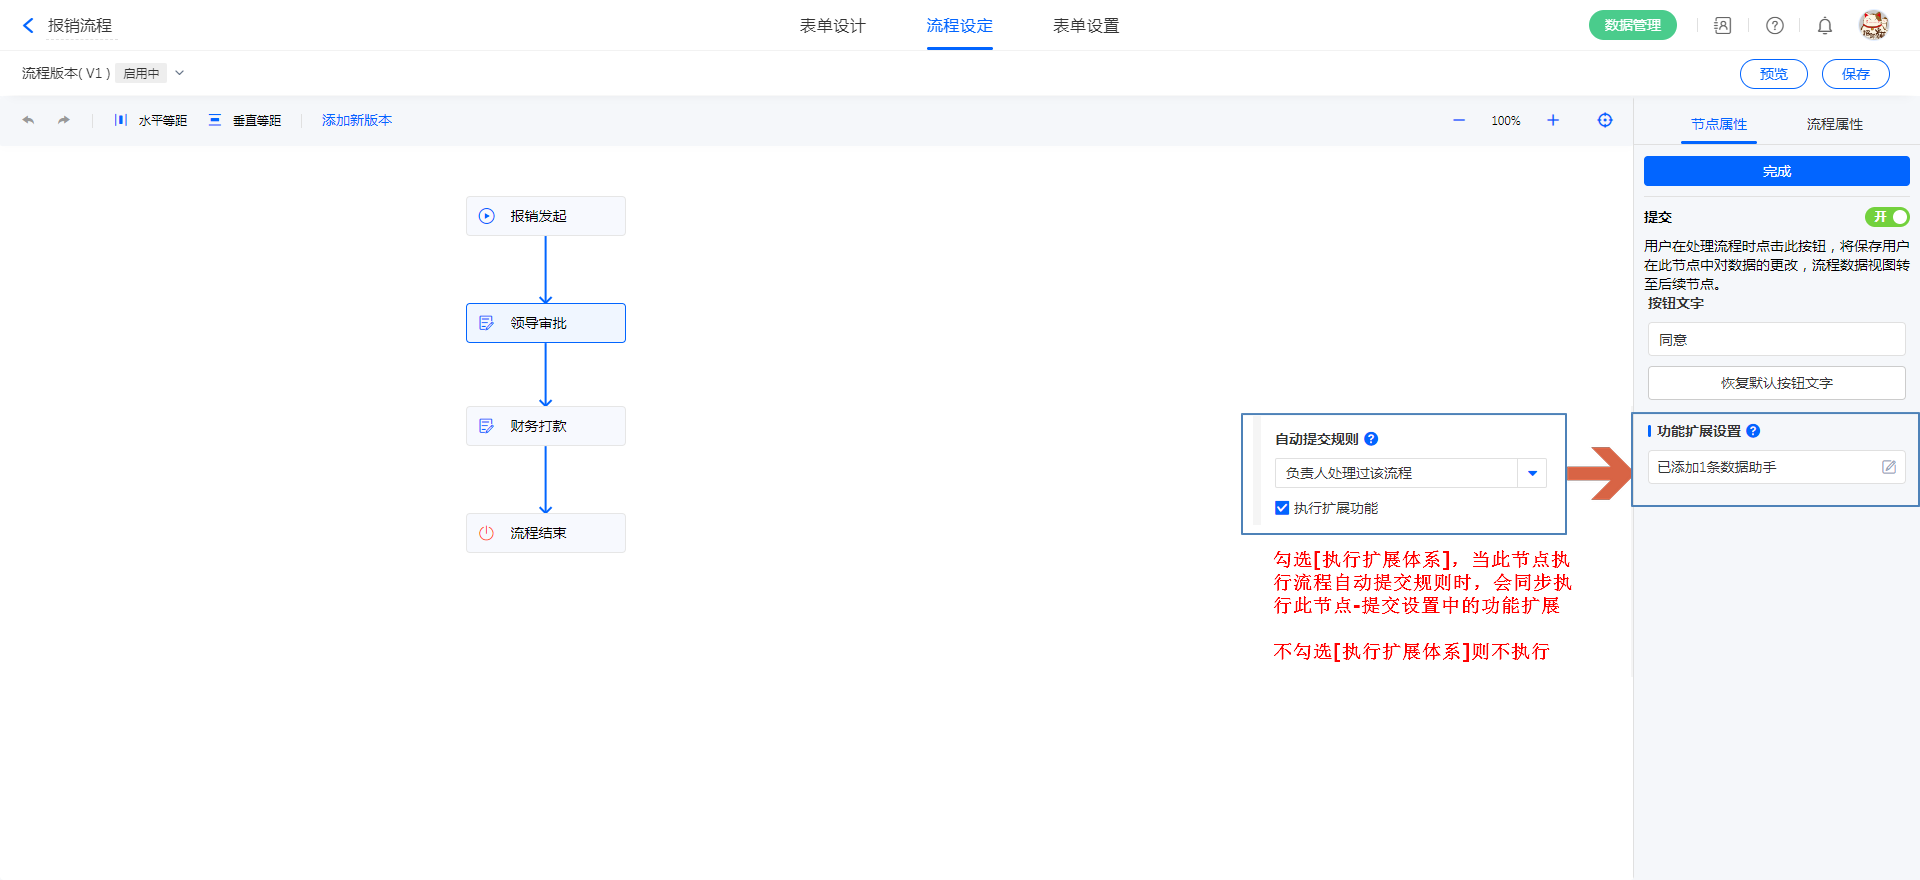Click the 按钮文字 input containing 同意

(x=1776, y=340)
